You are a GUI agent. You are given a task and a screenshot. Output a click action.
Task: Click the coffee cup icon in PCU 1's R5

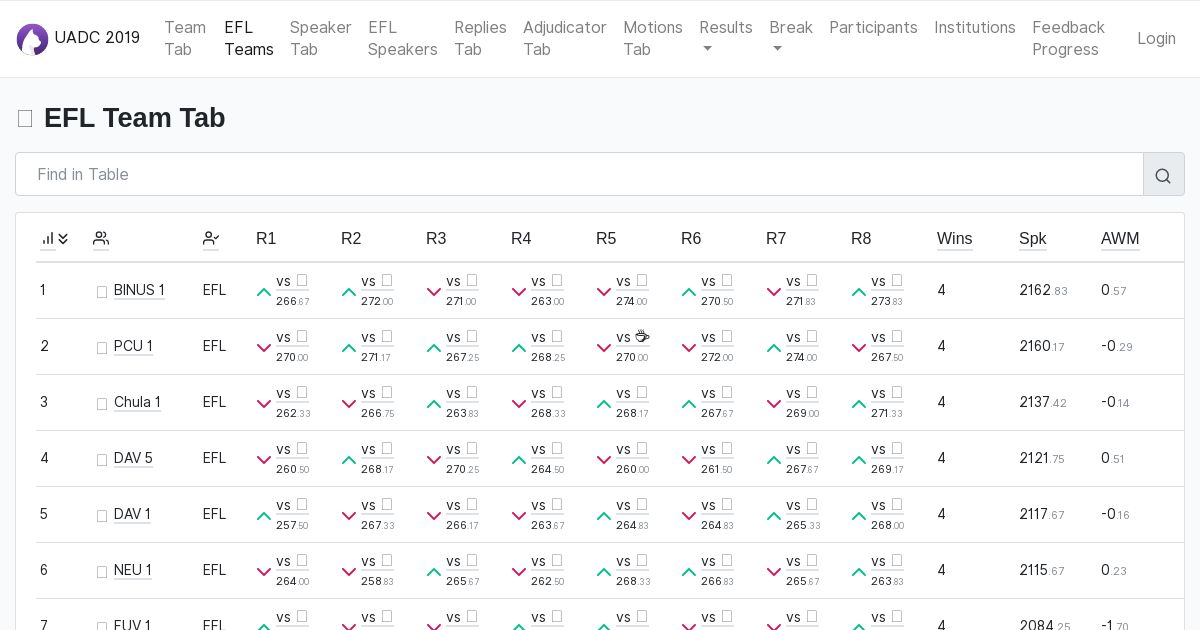[642, 337]
